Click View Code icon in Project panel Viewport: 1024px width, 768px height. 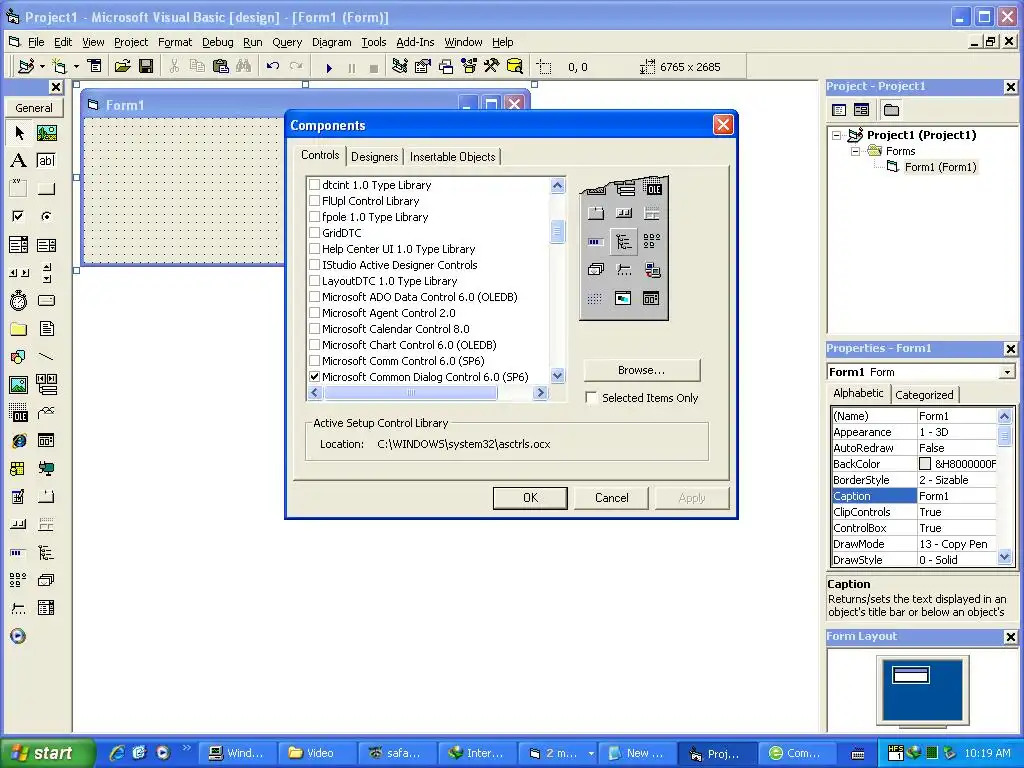click(x=839, y=110)
